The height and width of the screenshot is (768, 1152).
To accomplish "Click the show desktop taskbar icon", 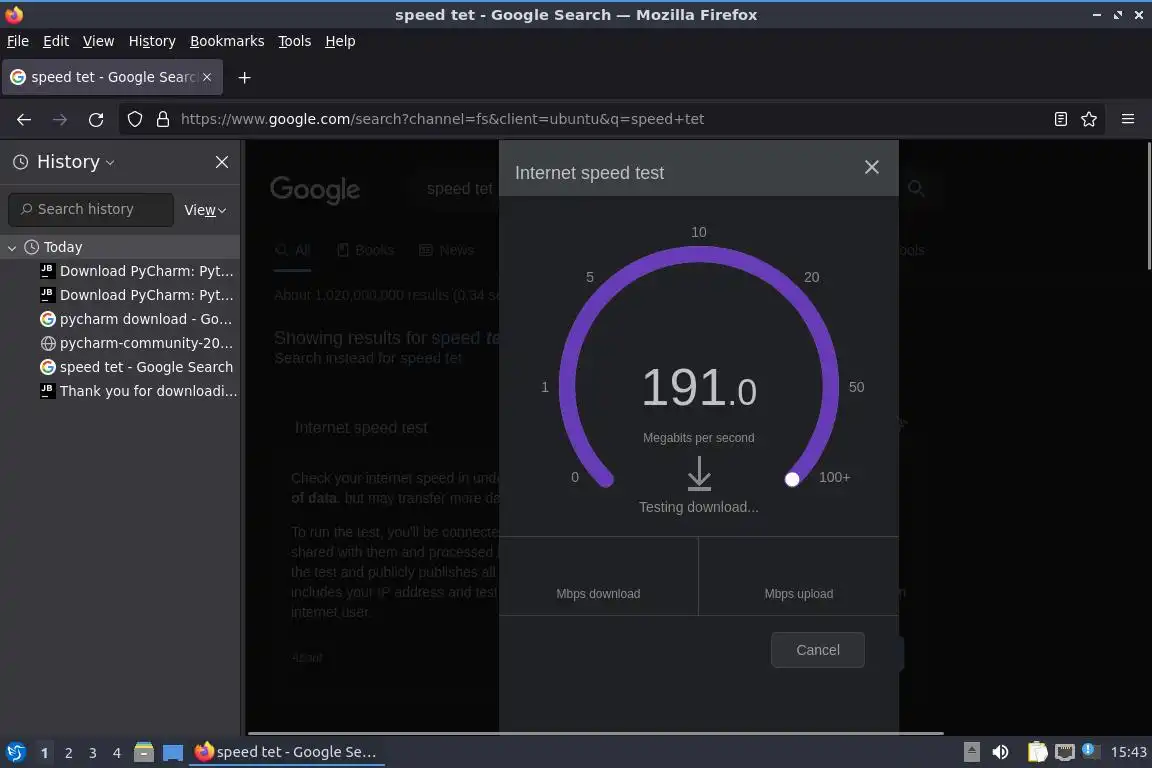I will (173, 753).
